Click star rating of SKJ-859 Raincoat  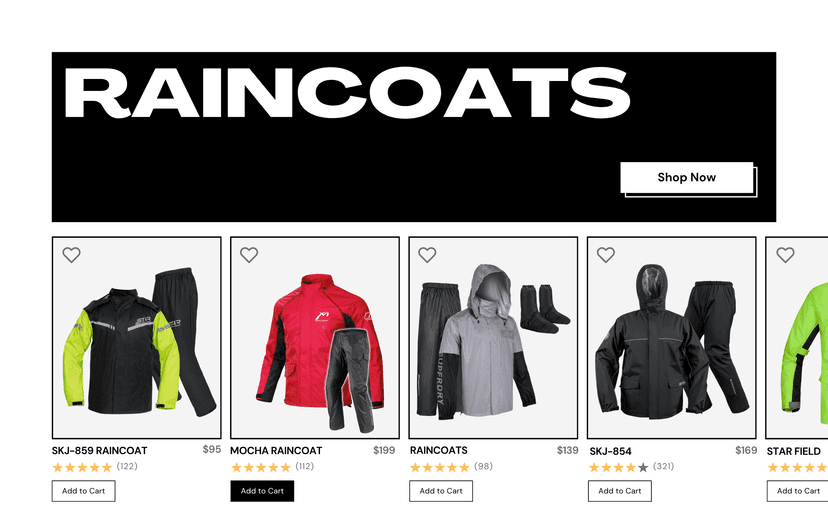82,467
